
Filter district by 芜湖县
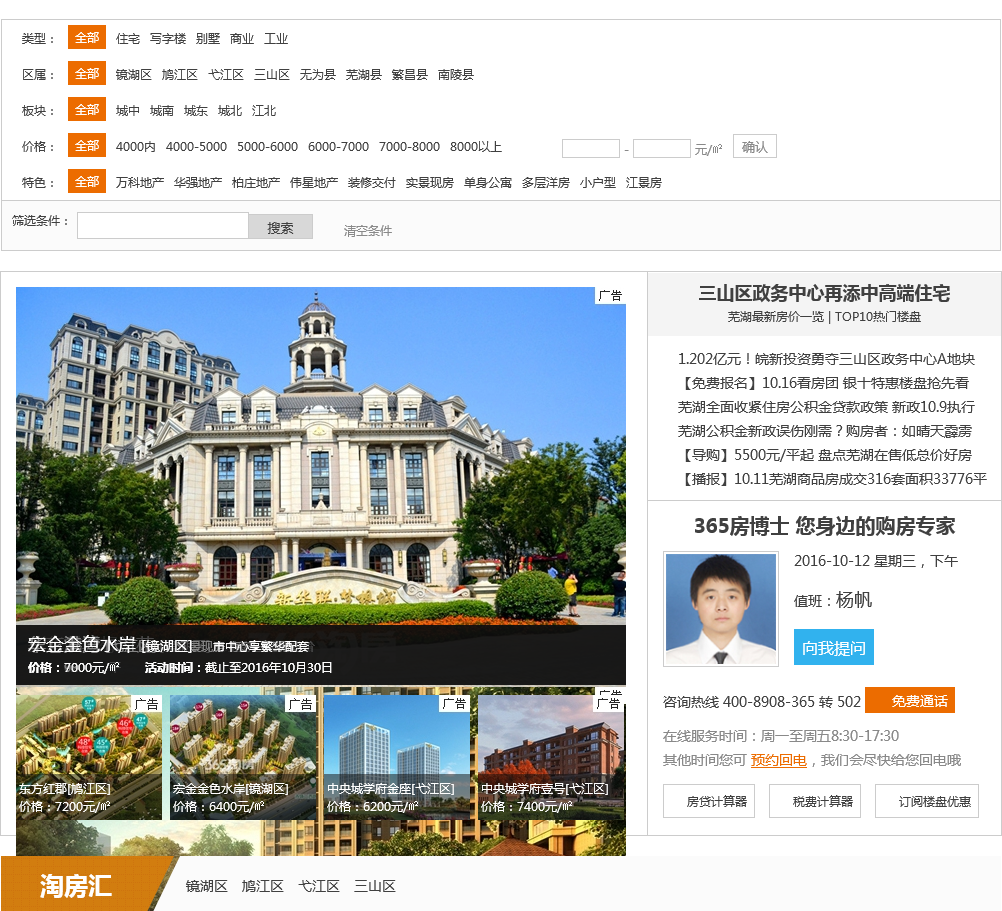click(x=364, y=75)
